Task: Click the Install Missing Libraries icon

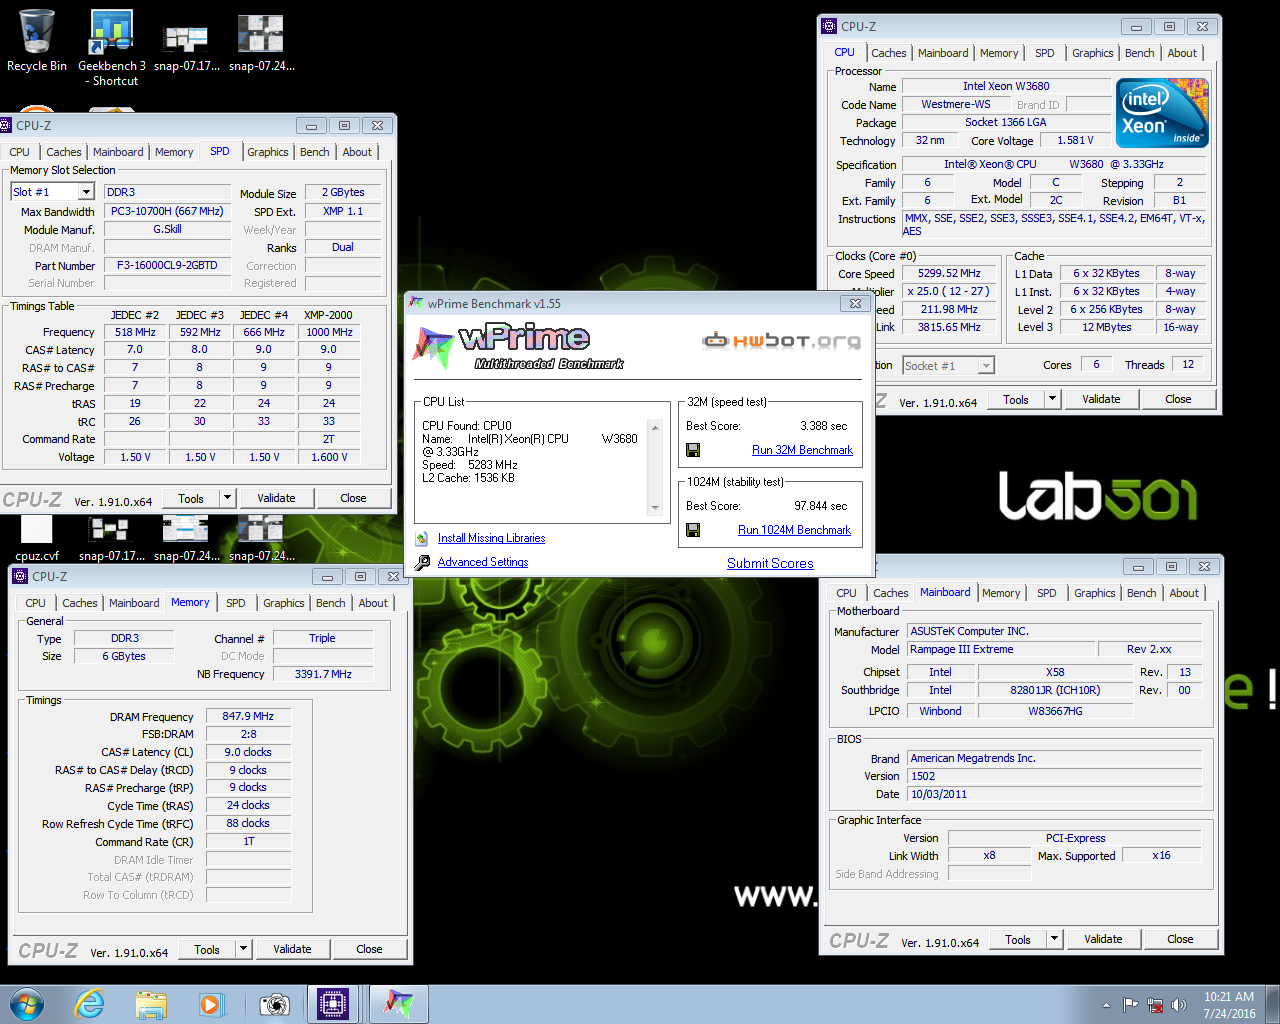Action: (x=422, y=538)
